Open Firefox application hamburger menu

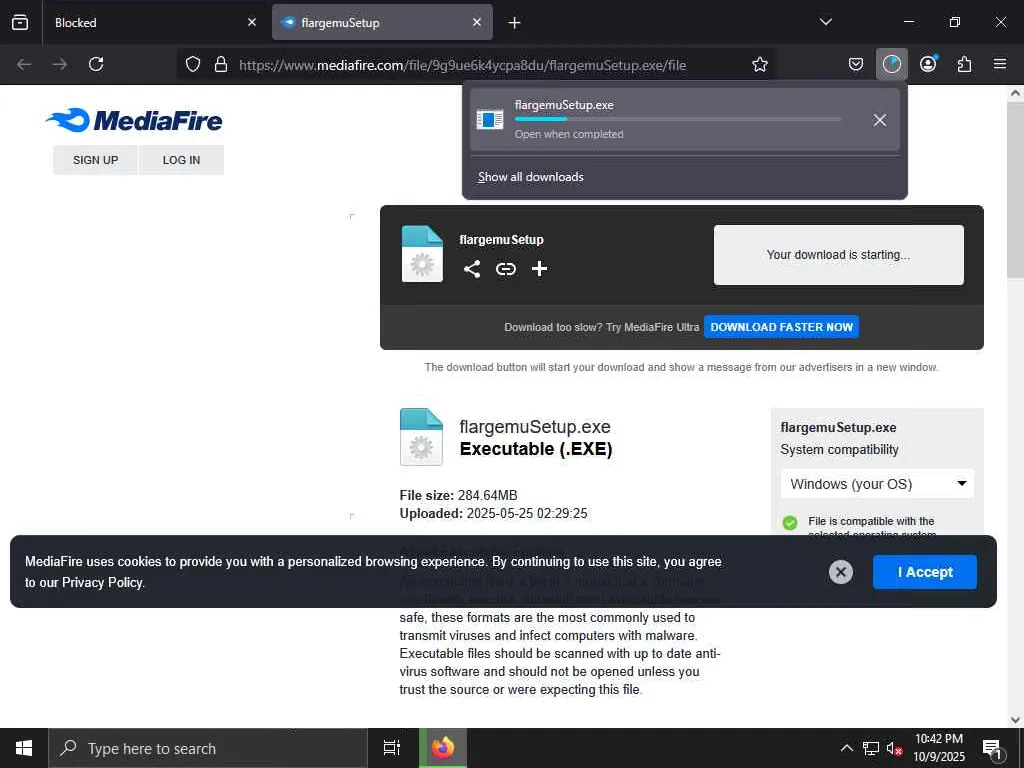[x=1000, y=64]
